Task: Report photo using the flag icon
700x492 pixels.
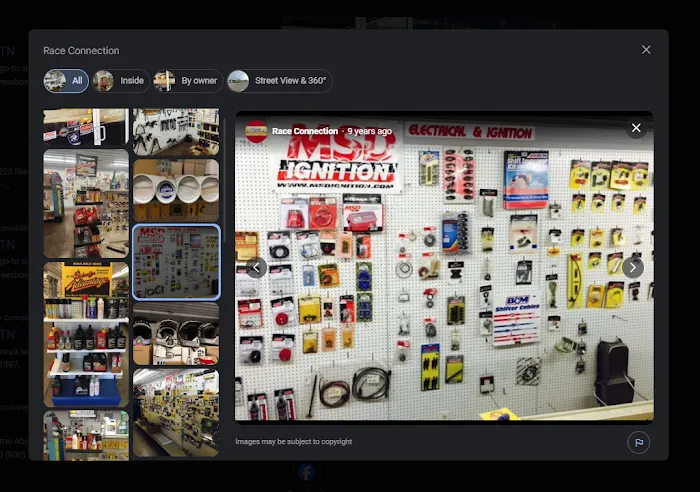Action: tap(638, 442)
